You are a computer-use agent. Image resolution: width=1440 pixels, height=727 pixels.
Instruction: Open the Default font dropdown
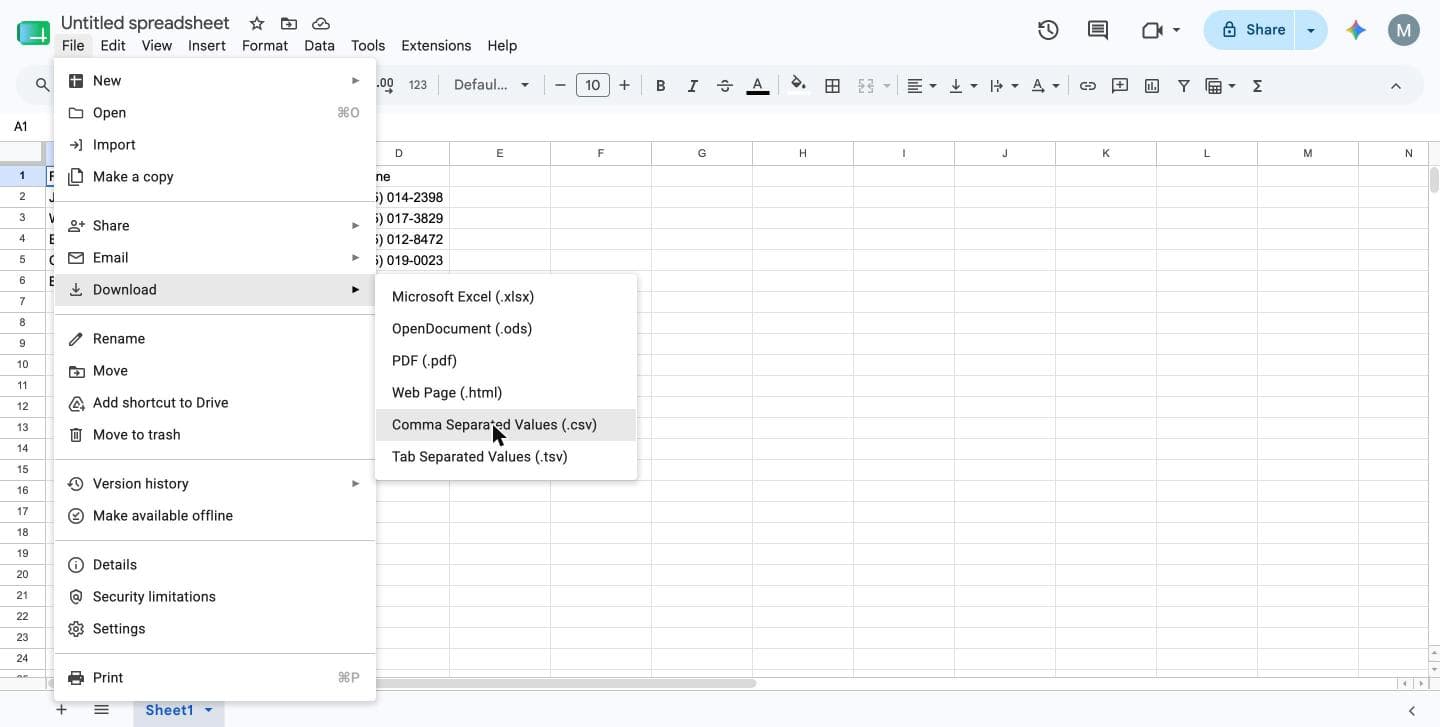coord(491,85)
